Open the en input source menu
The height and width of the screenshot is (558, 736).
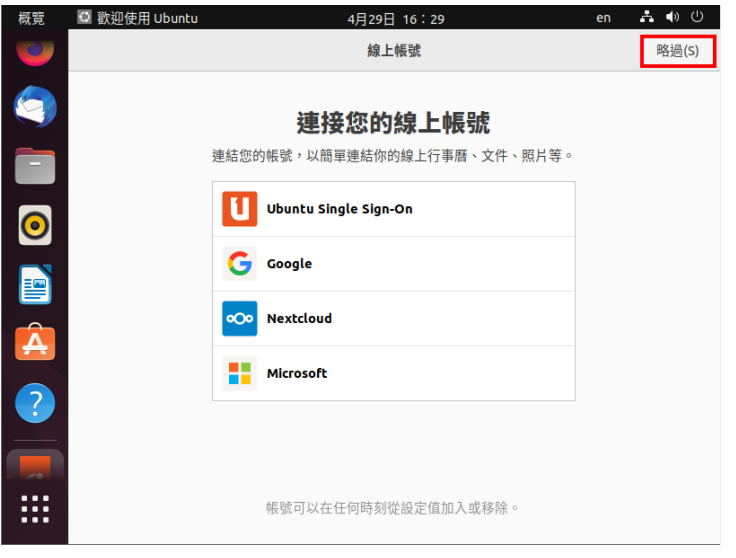click(604, 18)
